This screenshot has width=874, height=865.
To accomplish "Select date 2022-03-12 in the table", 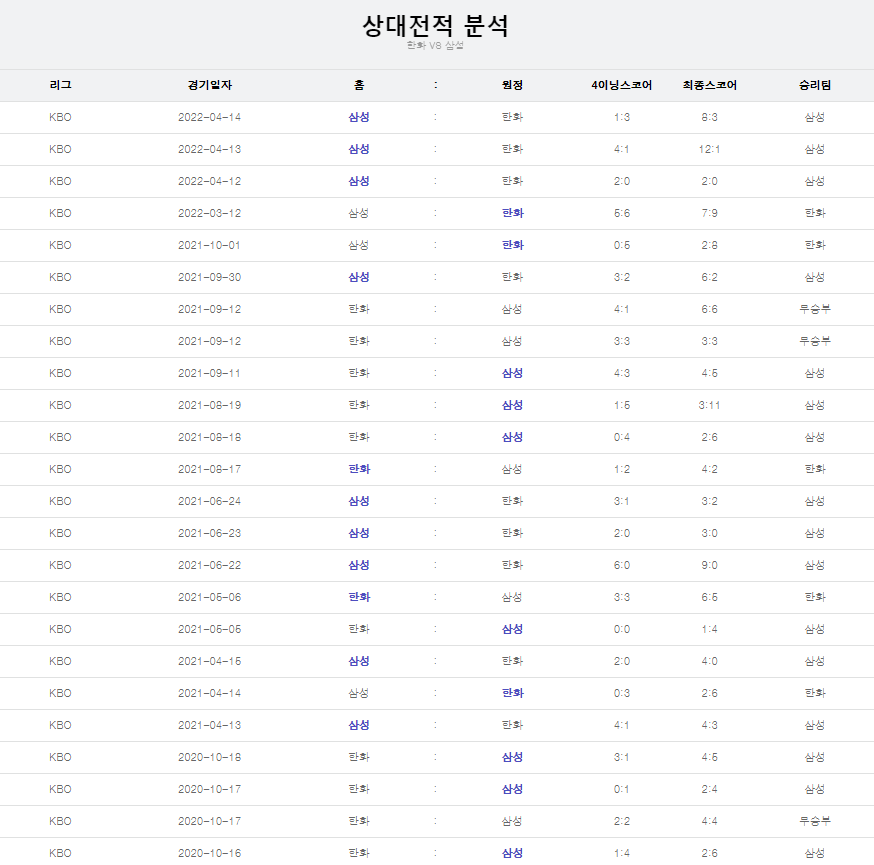I will click(210, 213).
